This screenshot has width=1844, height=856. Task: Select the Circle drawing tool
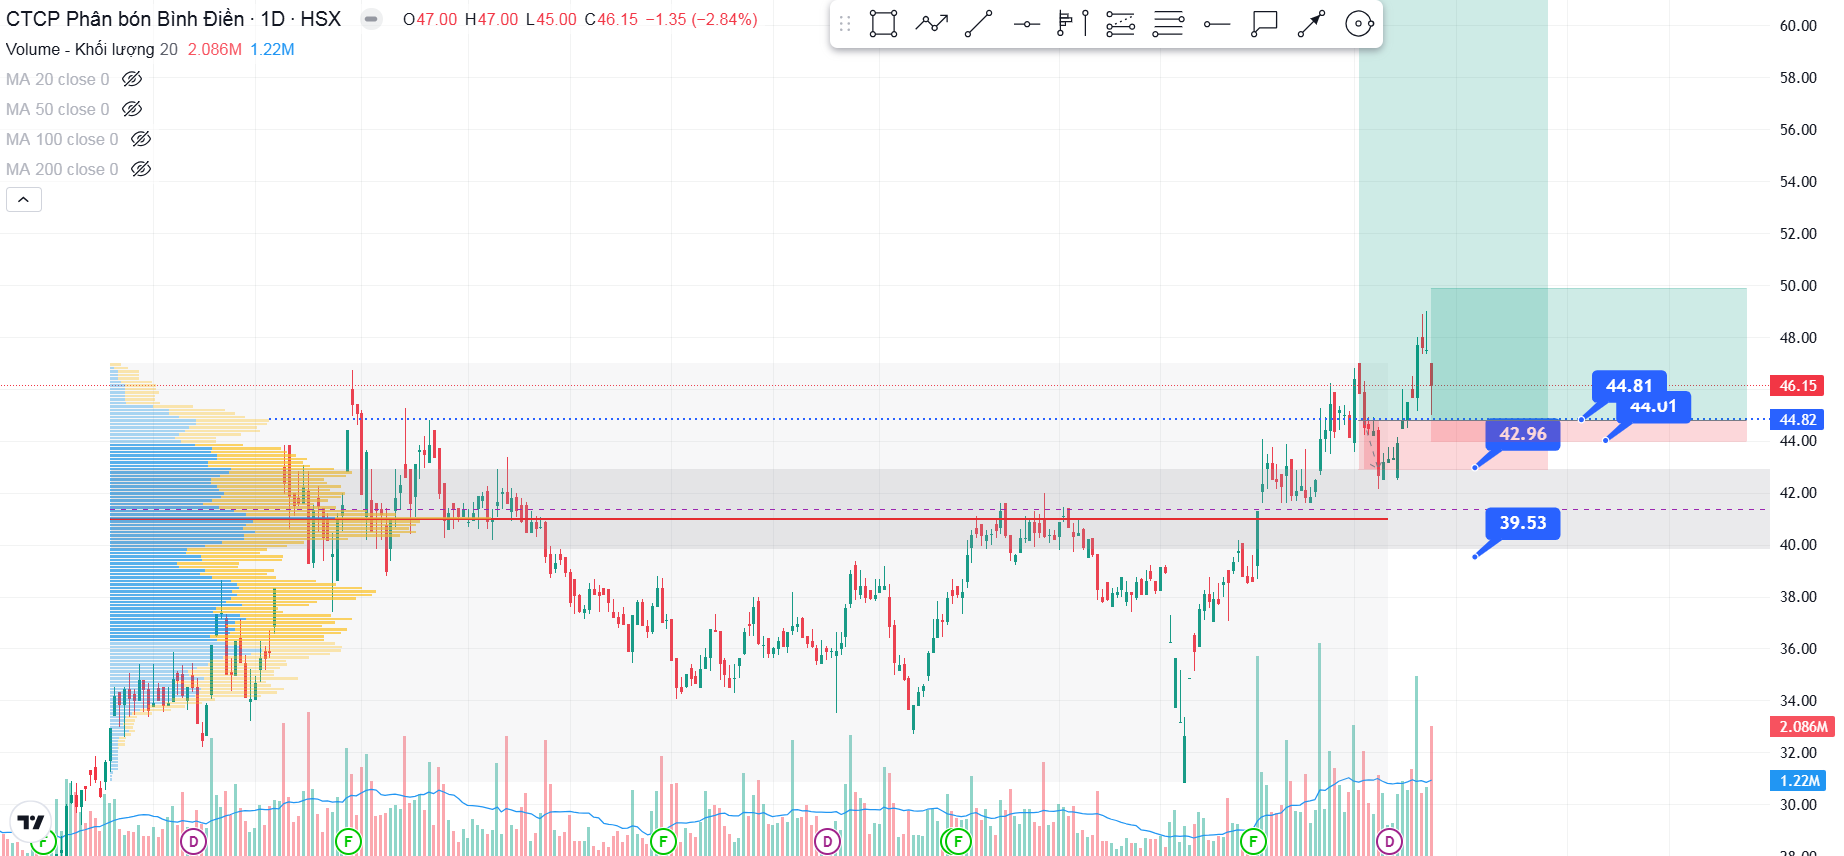(1359, 24)
